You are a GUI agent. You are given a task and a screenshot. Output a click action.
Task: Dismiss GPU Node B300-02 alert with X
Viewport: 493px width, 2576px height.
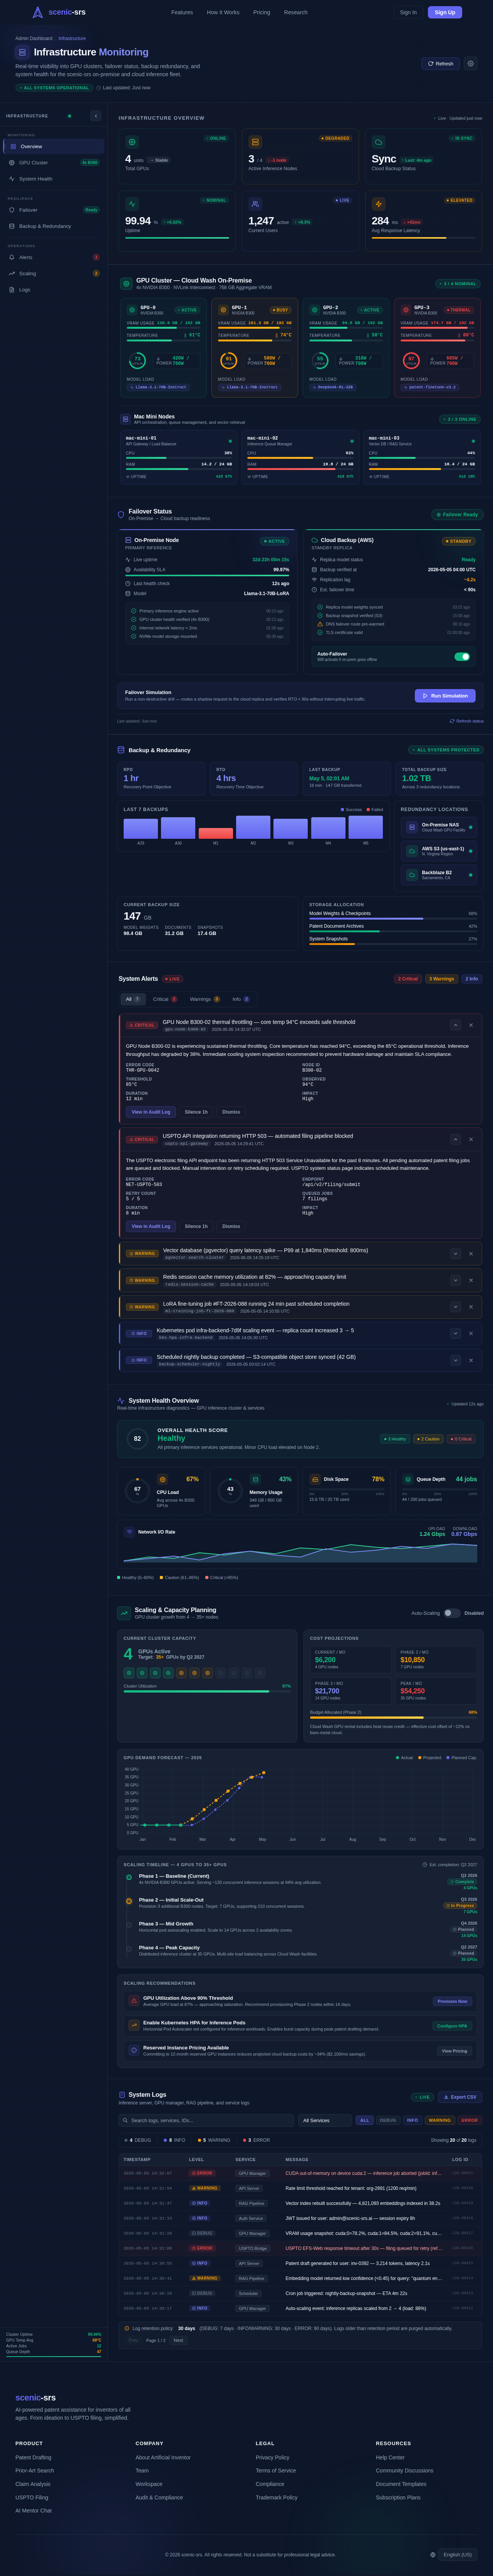coord(471,1025)
